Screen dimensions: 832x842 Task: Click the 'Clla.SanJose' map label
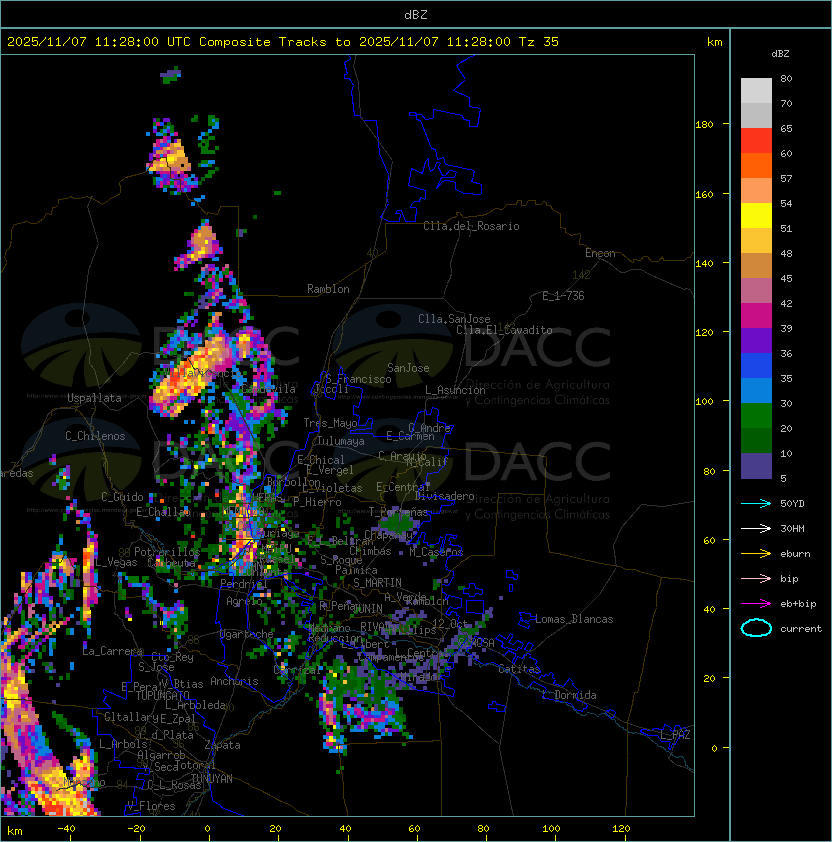(x=454, y=319)
